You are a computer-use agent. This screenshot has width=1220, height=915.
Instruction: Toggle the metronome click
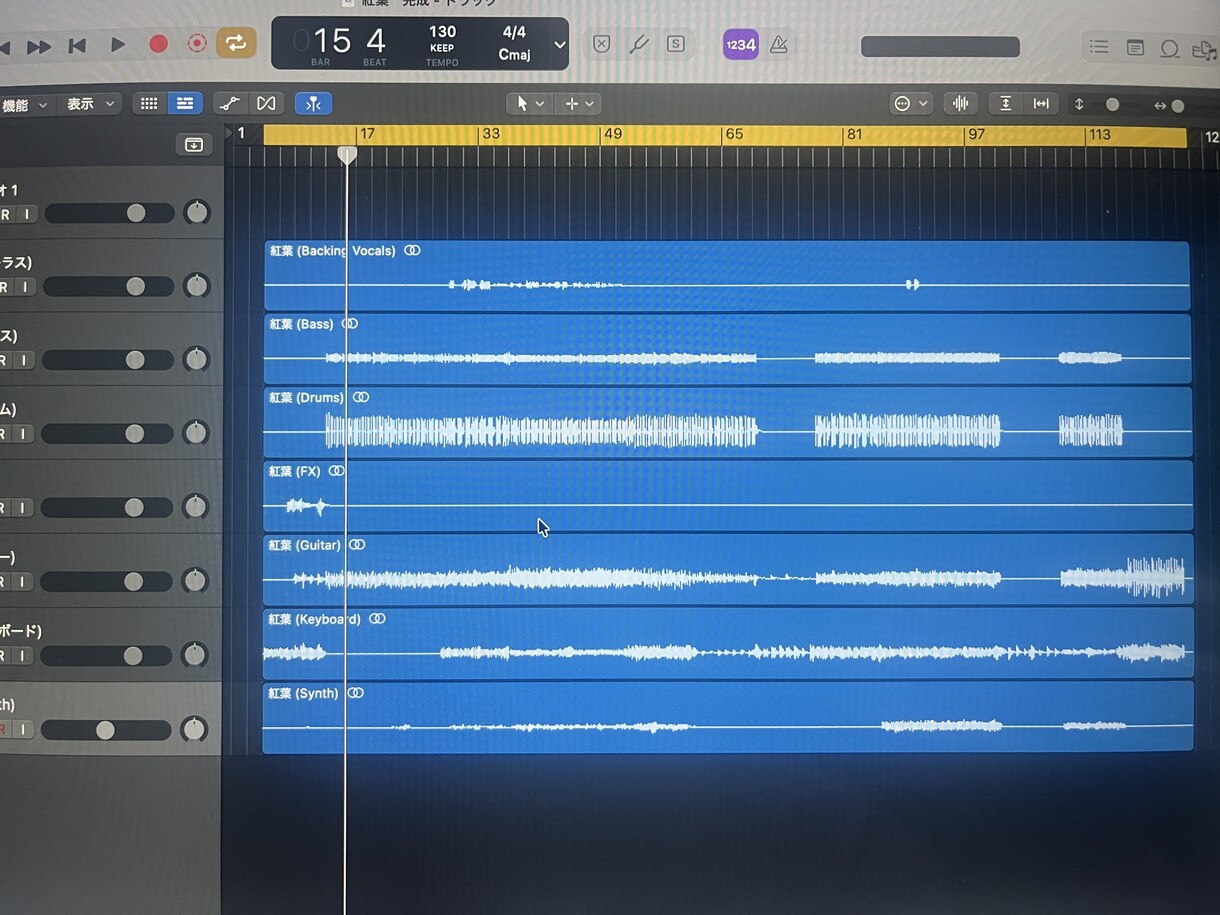coord(779,45)
